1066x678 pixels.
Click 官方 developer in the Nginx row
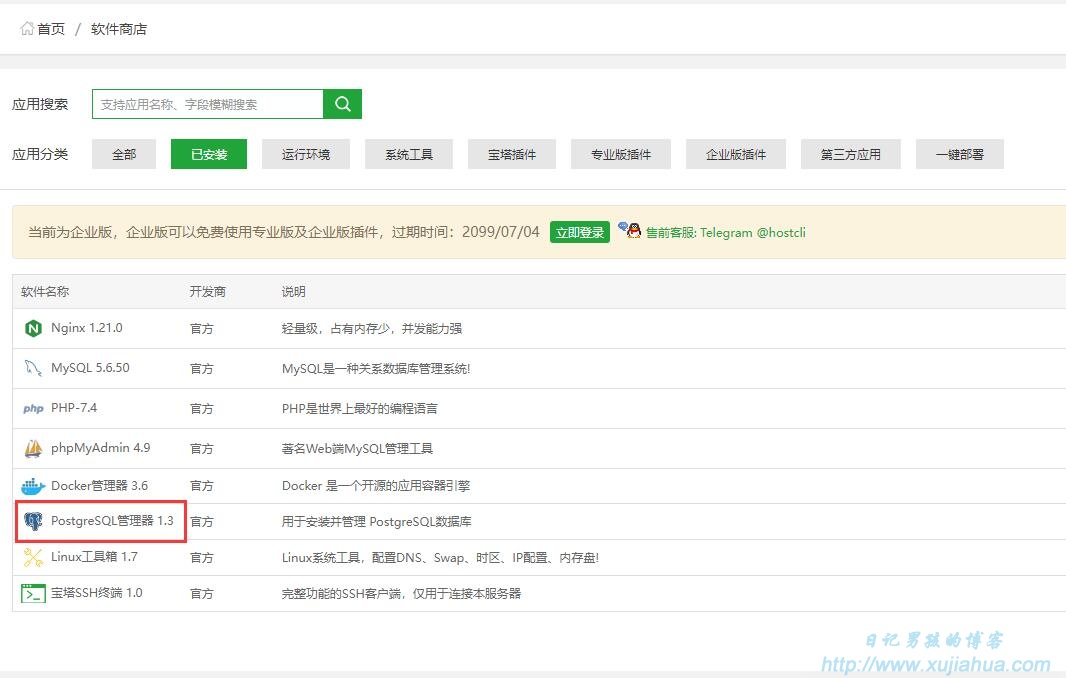click(201, 329)
